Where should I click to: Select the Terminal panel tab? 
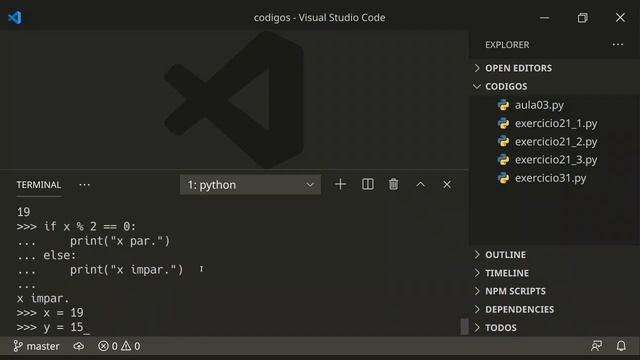tap(39, 185)
